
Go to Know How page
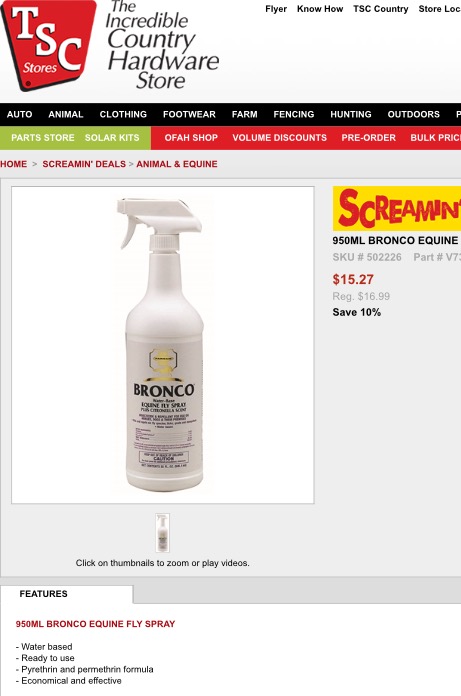tap(320, 9)
